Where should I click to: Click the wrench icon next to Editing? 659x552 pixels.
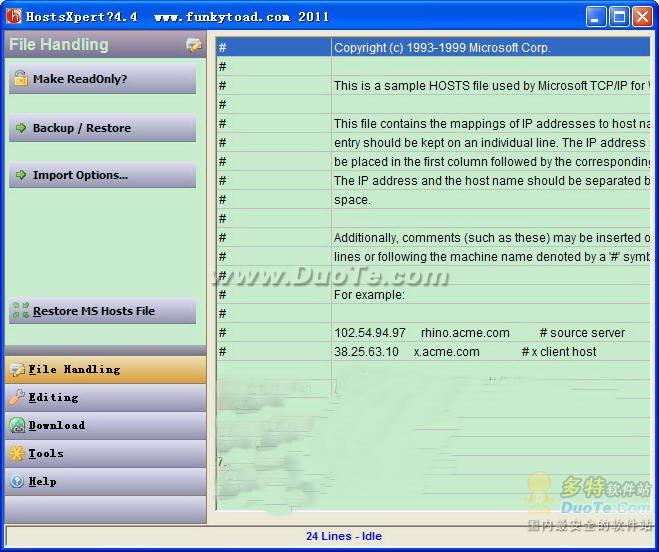click(x=17, y=397)
